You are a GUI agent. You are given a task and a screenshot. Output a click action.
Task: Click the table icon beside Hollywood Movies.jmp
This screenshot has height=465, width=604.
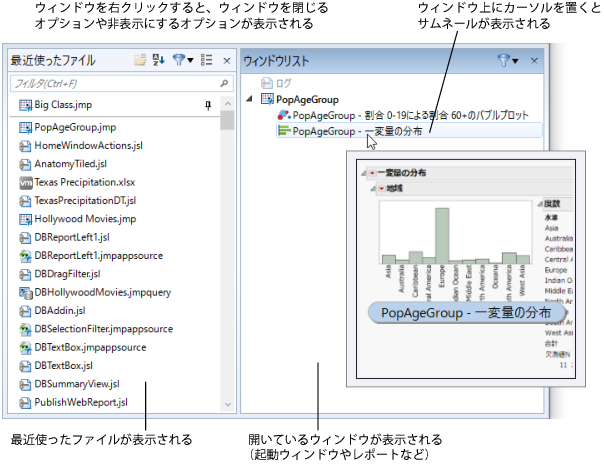coord(25,219)
